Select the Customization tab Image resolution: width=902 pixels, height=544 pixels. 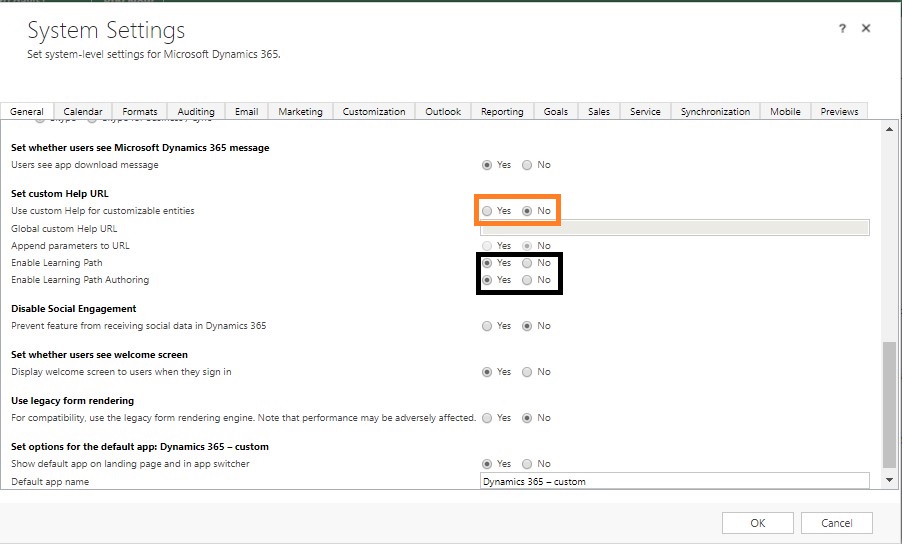click(374, 111)
